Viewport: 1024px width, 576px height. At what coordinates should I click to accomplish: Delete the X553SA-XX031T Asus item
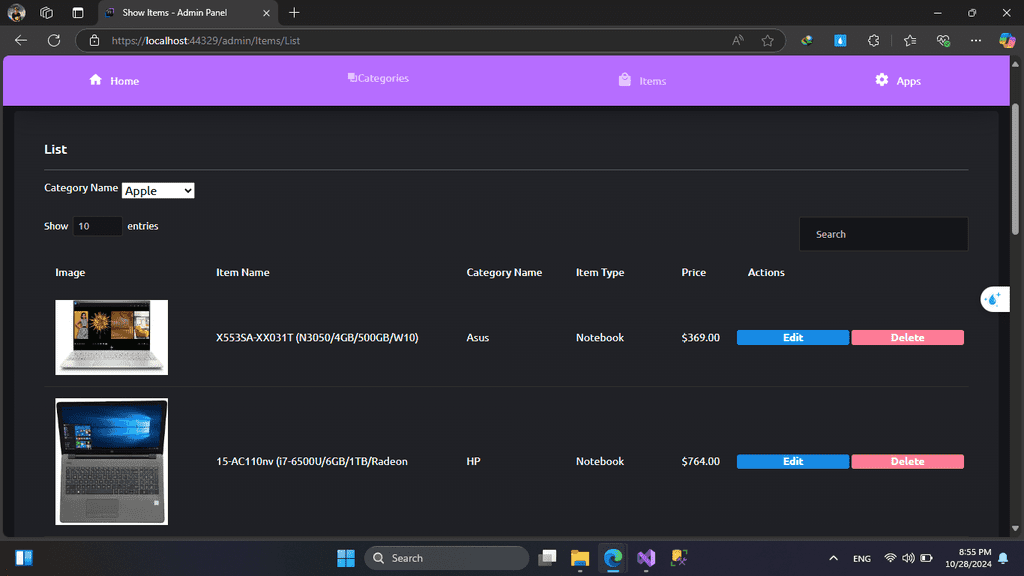pos(907,338)
